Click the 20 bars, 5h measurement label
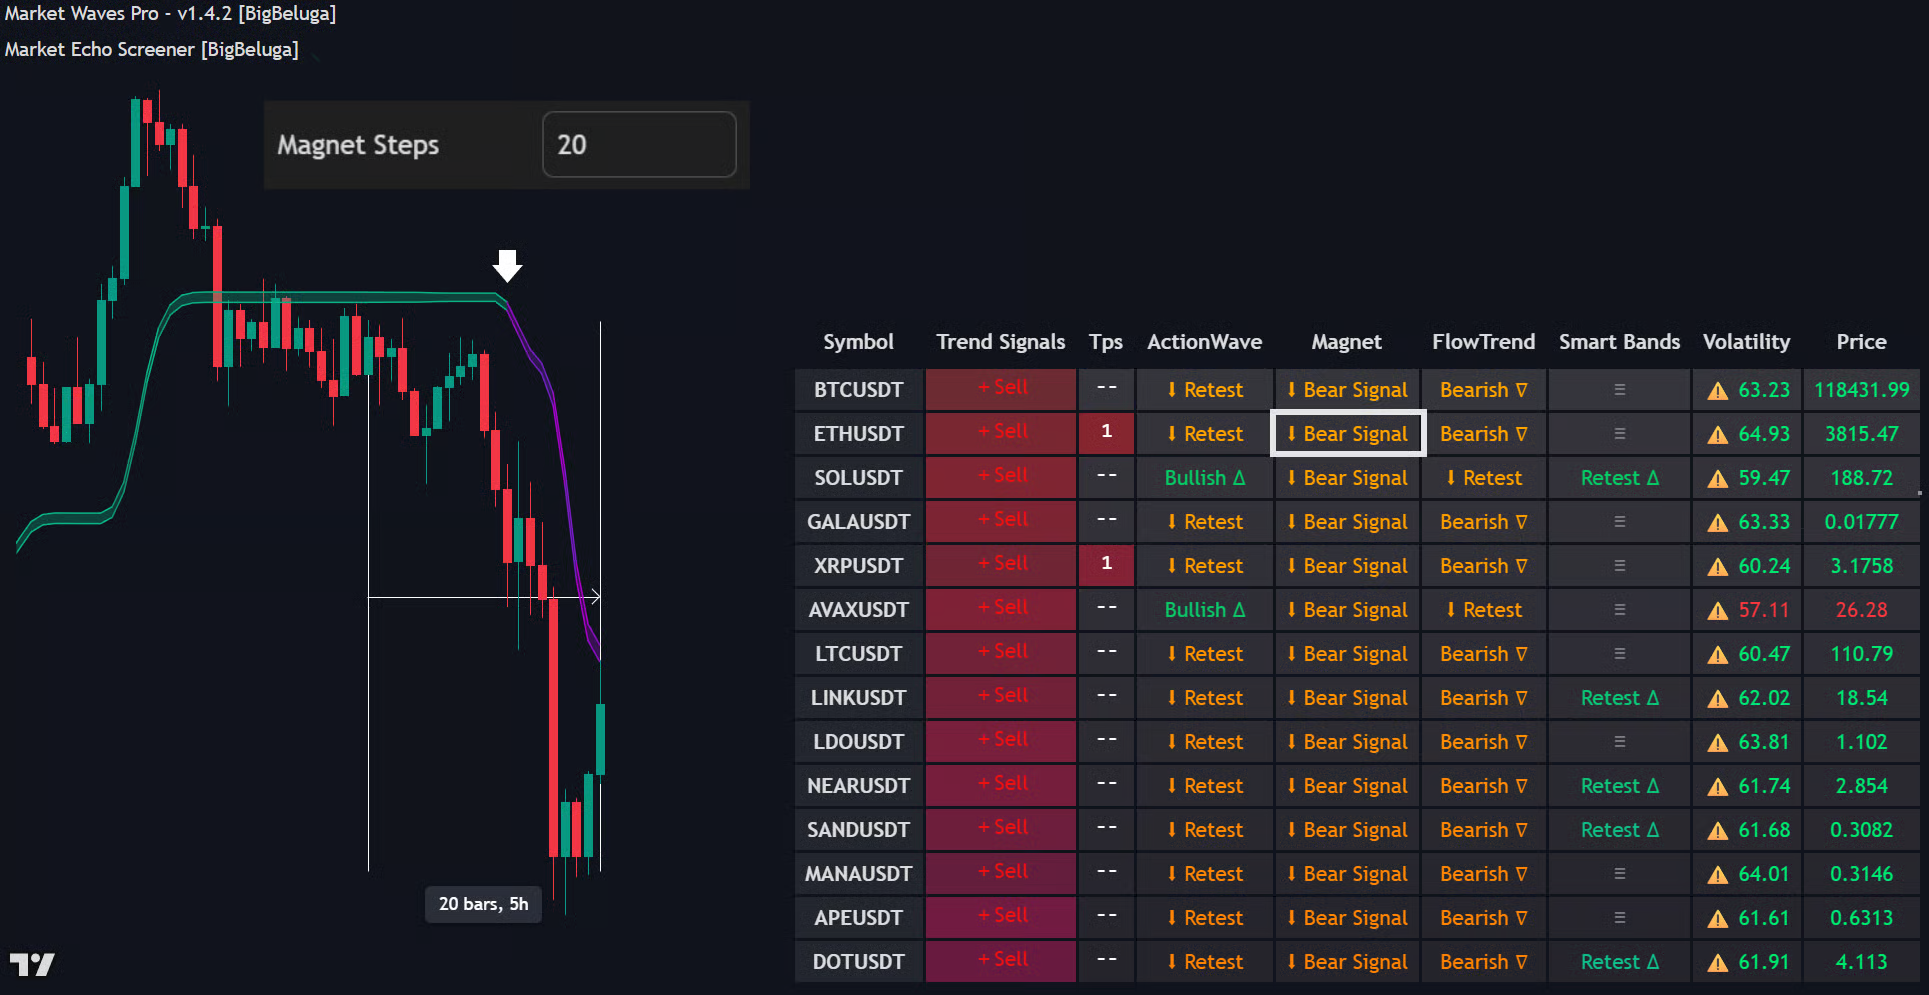Viewport: 1929px width, 995px height. click(483, 904)
